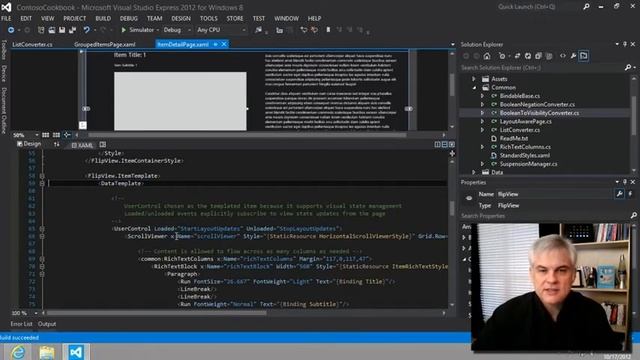Open the FILE menu
Image resolution: width=640 pixels, height=360 pixels.
(x=6, y=18)
